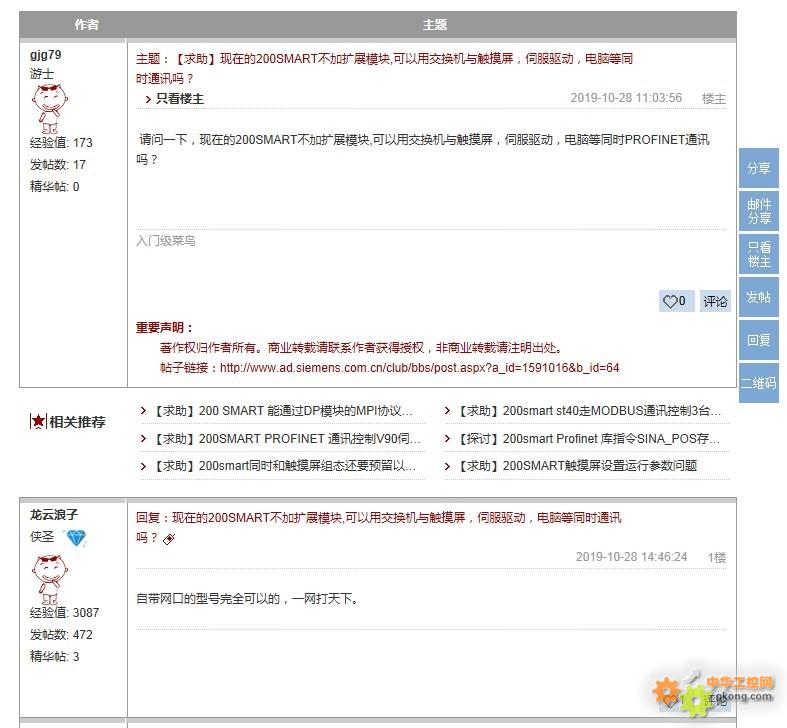The image size is (787, 728).
Task: Click the 发帖 sidebar button
Action: coord(758,297)
